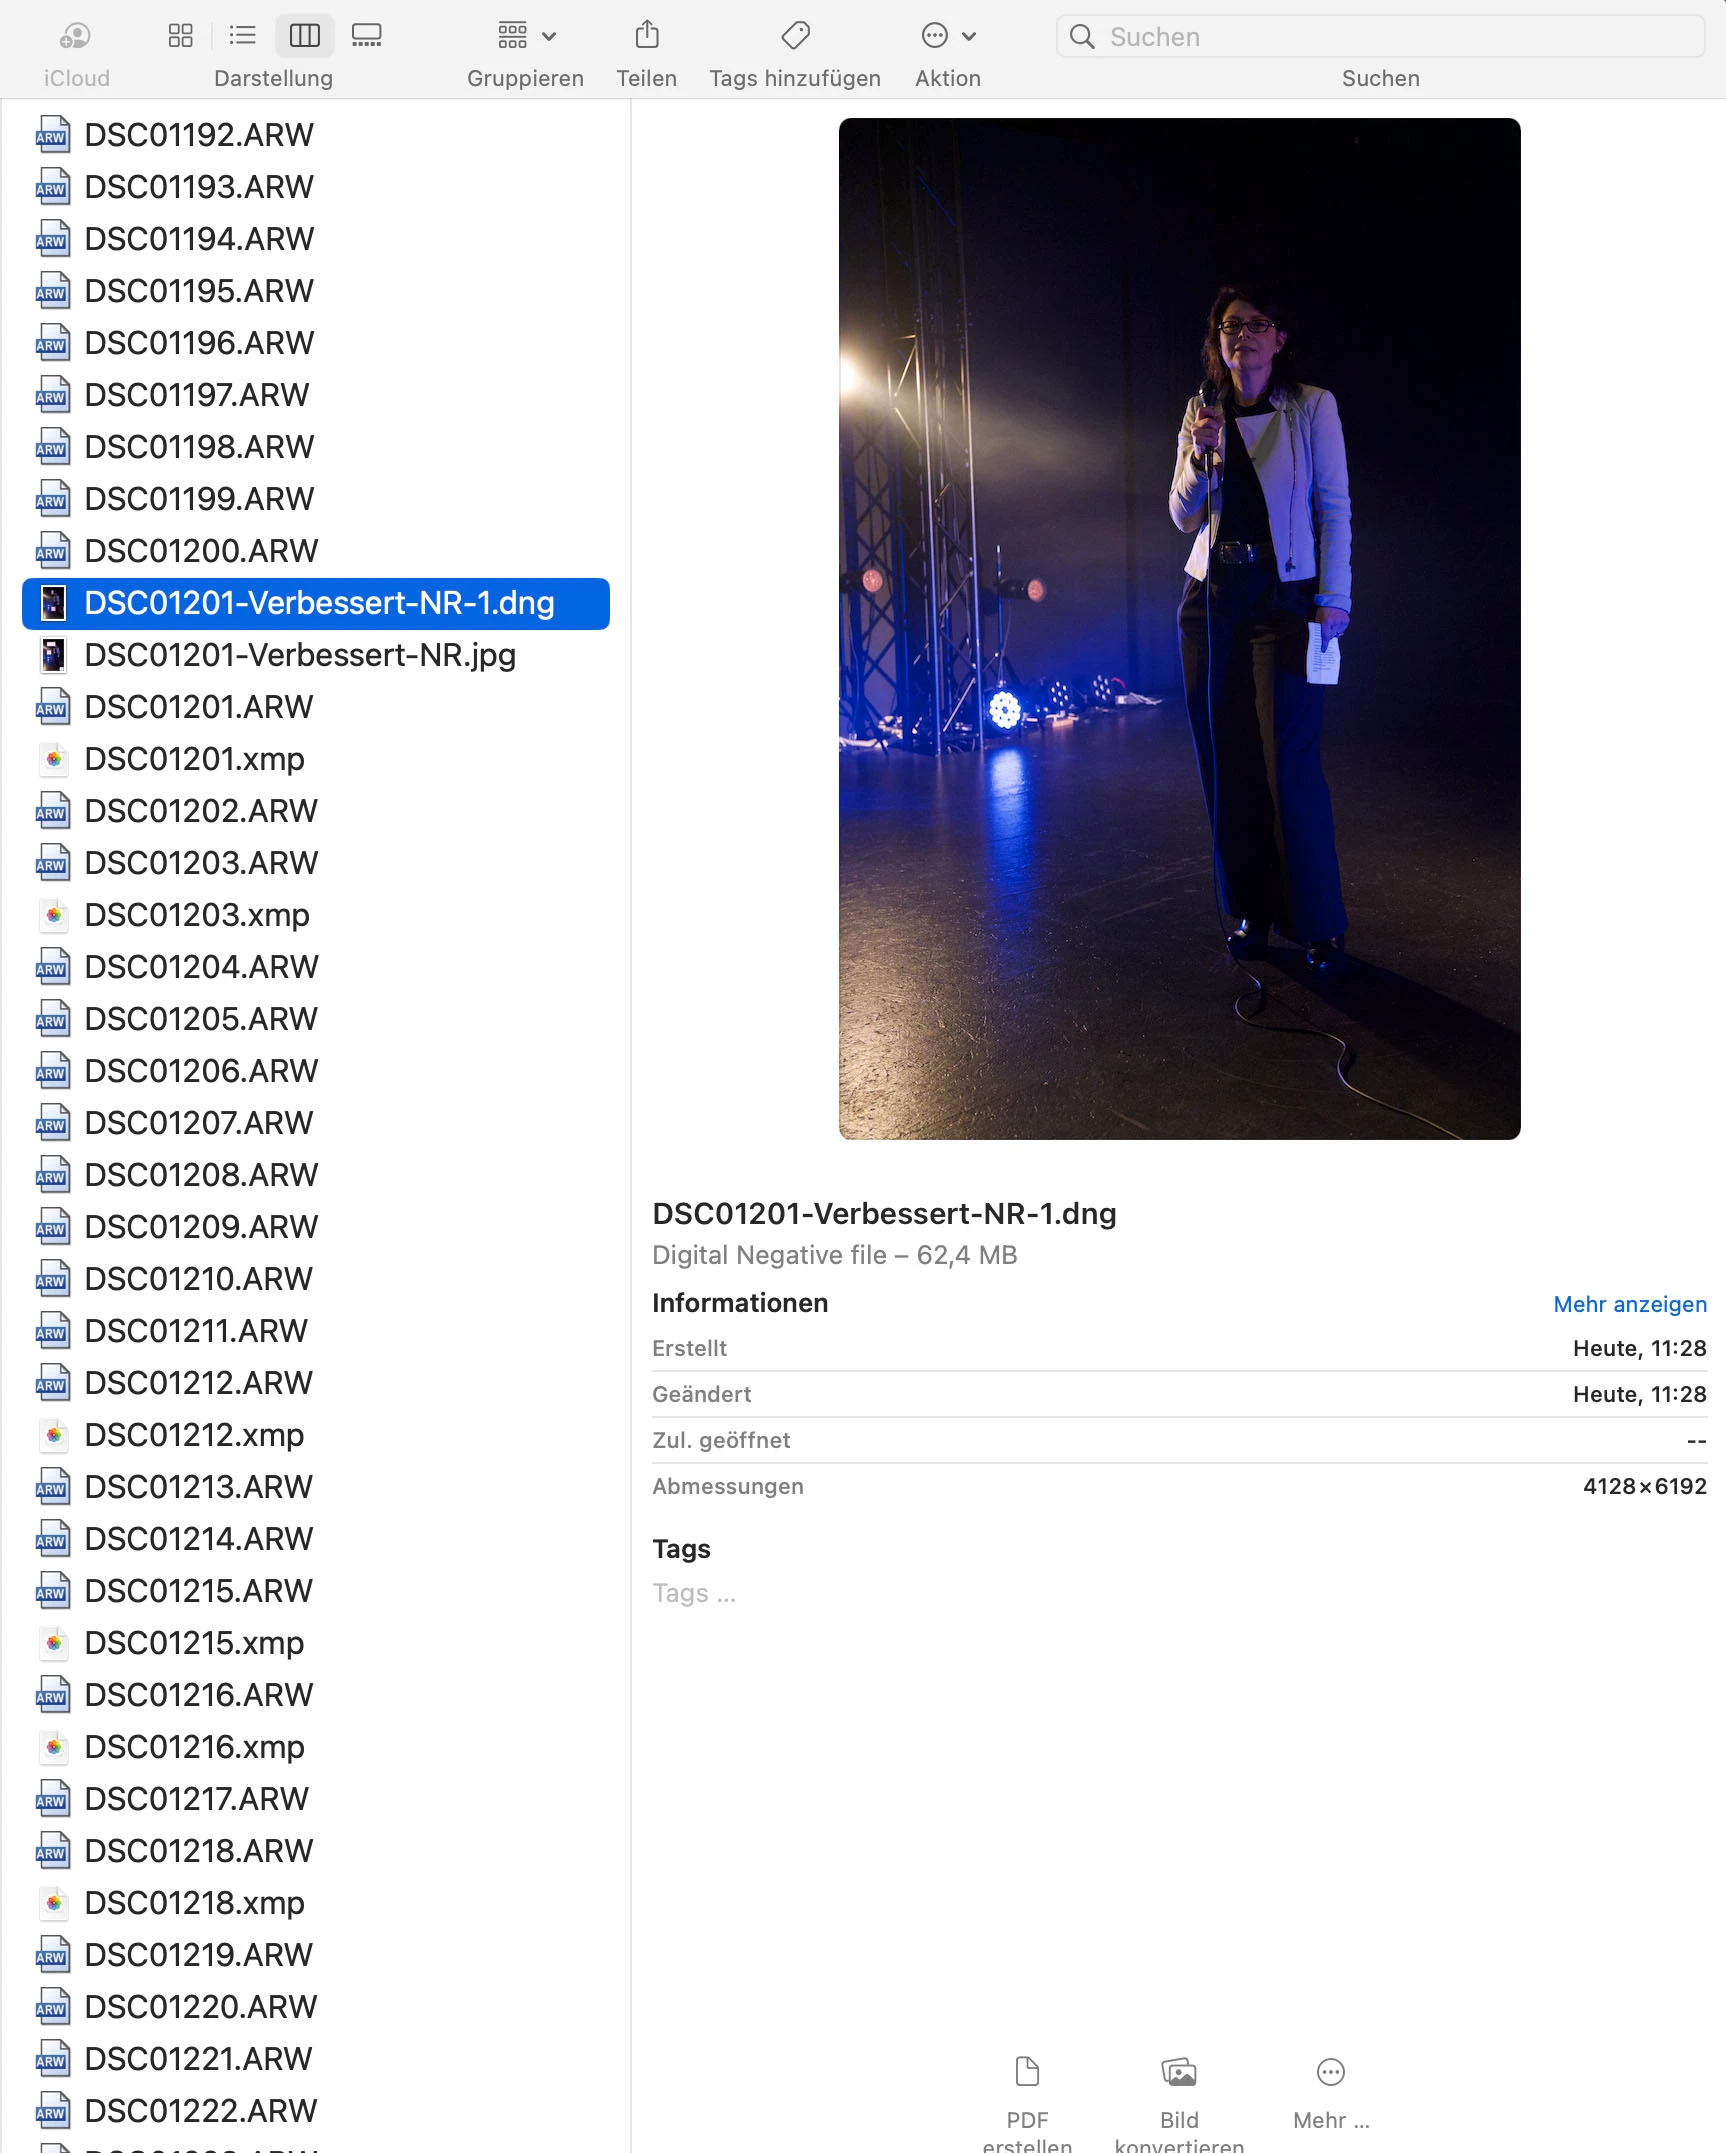Click PDF erstellen quick action
The height and width of the screenshot is (2153, 1726).
(x=1027, y=2100)
